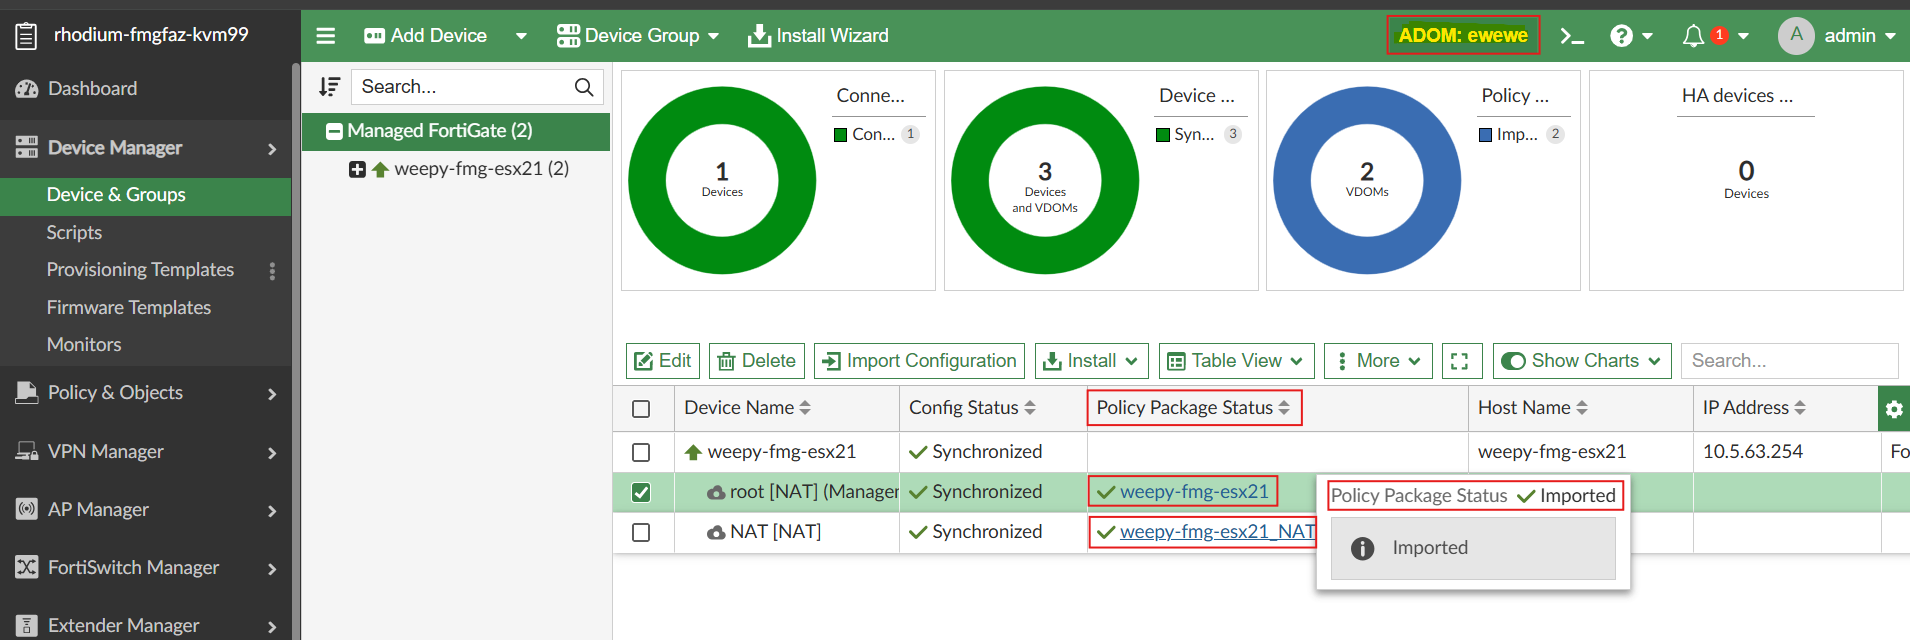Open weepy-fmg-esx21 policy package link
Viewport: 1910px width, 640px height.
(1194, 492)
